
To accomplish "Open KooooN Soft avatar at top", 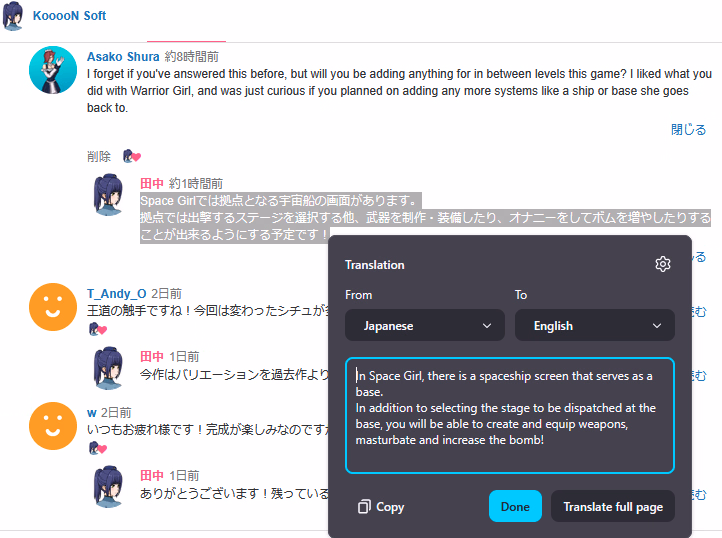I will pyautogui.click(x=13, y=16).
